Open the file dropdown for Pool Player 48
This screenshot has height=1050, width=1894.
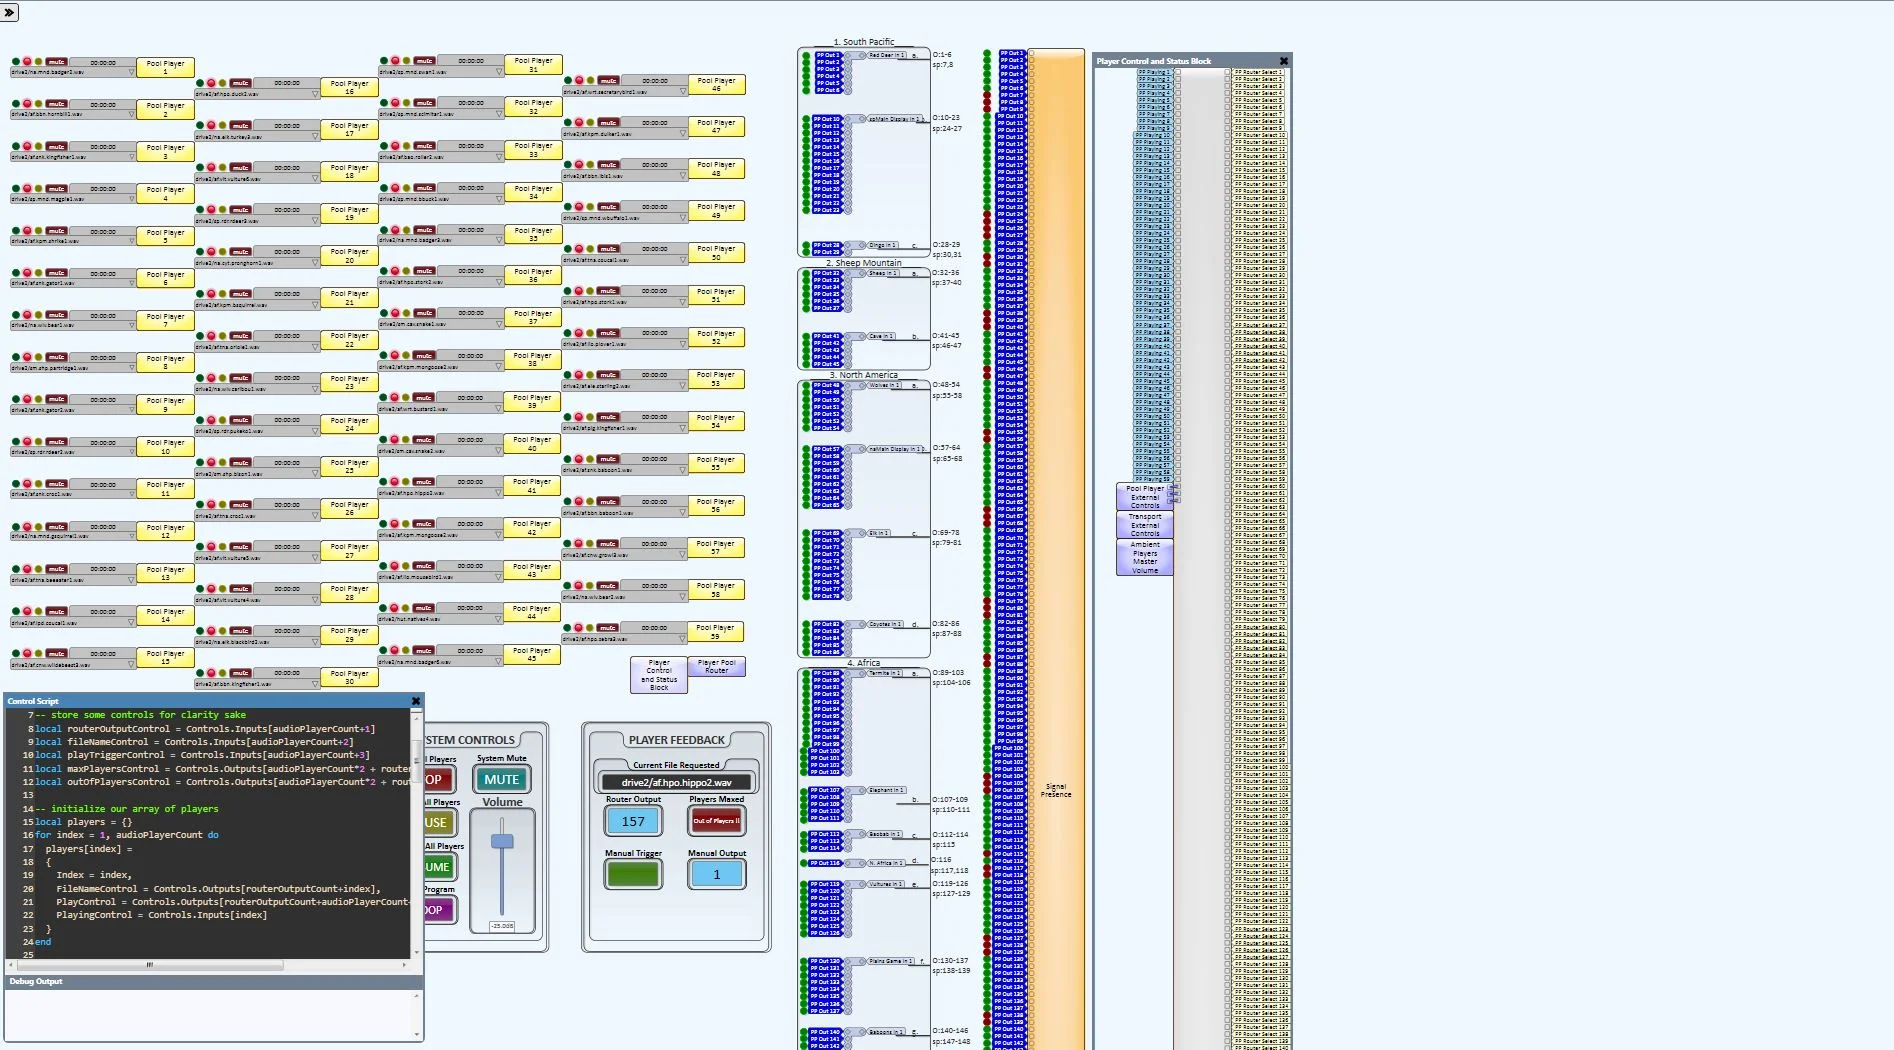click(683, 175)
